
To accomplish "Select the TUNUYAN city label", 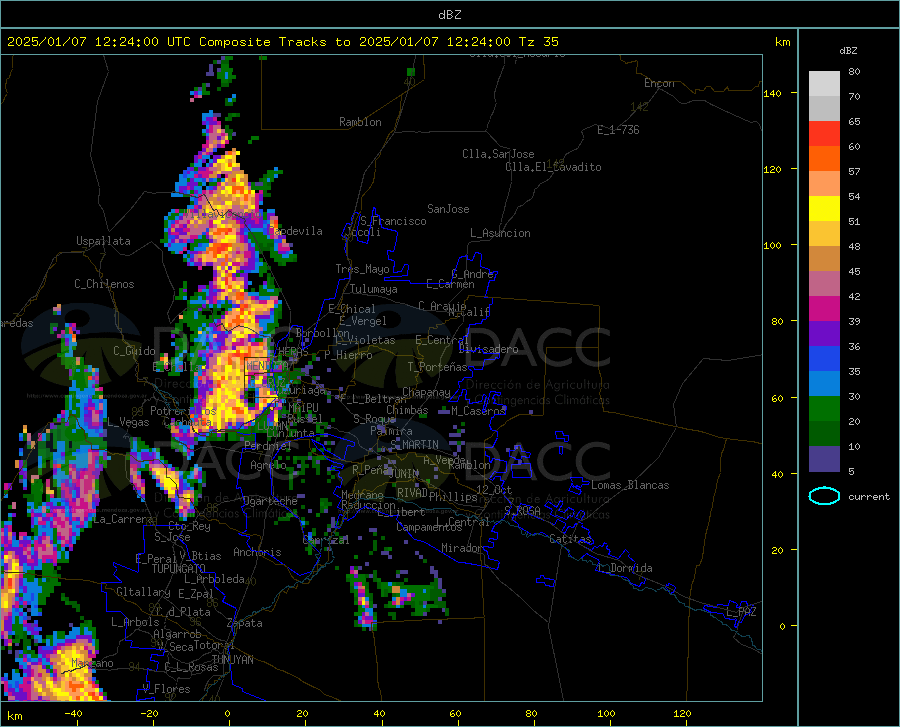I will pos(232,659).
